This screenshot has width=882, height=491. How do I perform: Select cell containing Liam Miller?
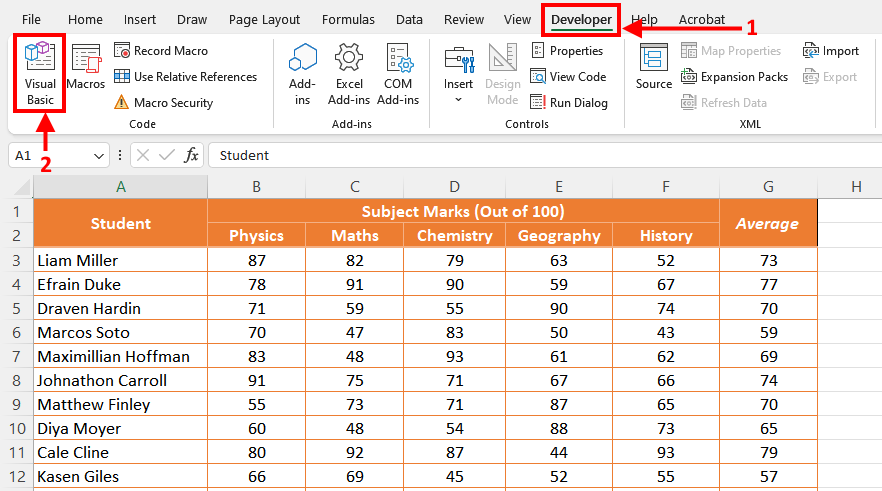tap(120, 260)
